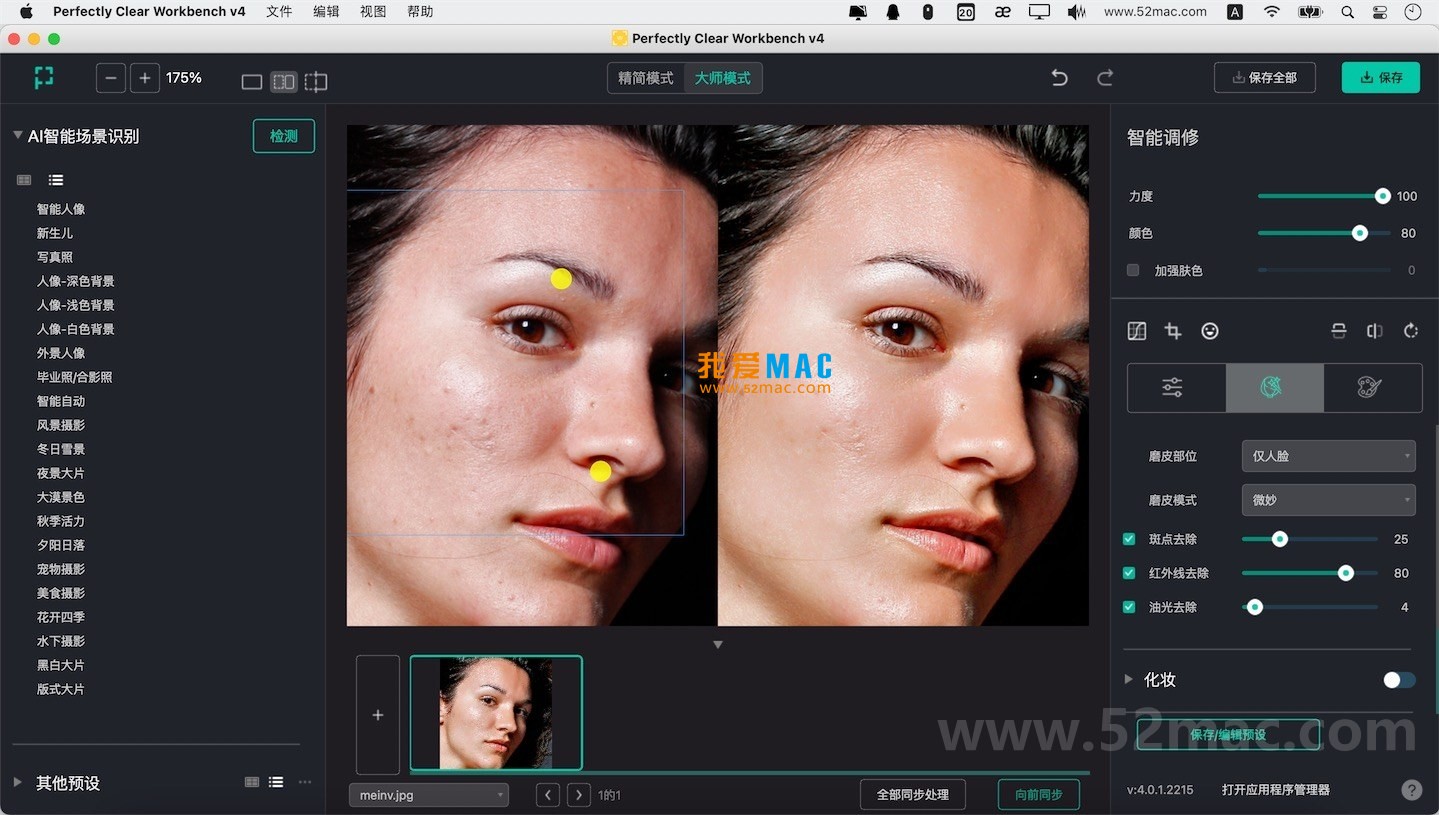Screen dimensions: 1439x815
Task: Click the green 保存 button
Action: tap(1381, 78)
